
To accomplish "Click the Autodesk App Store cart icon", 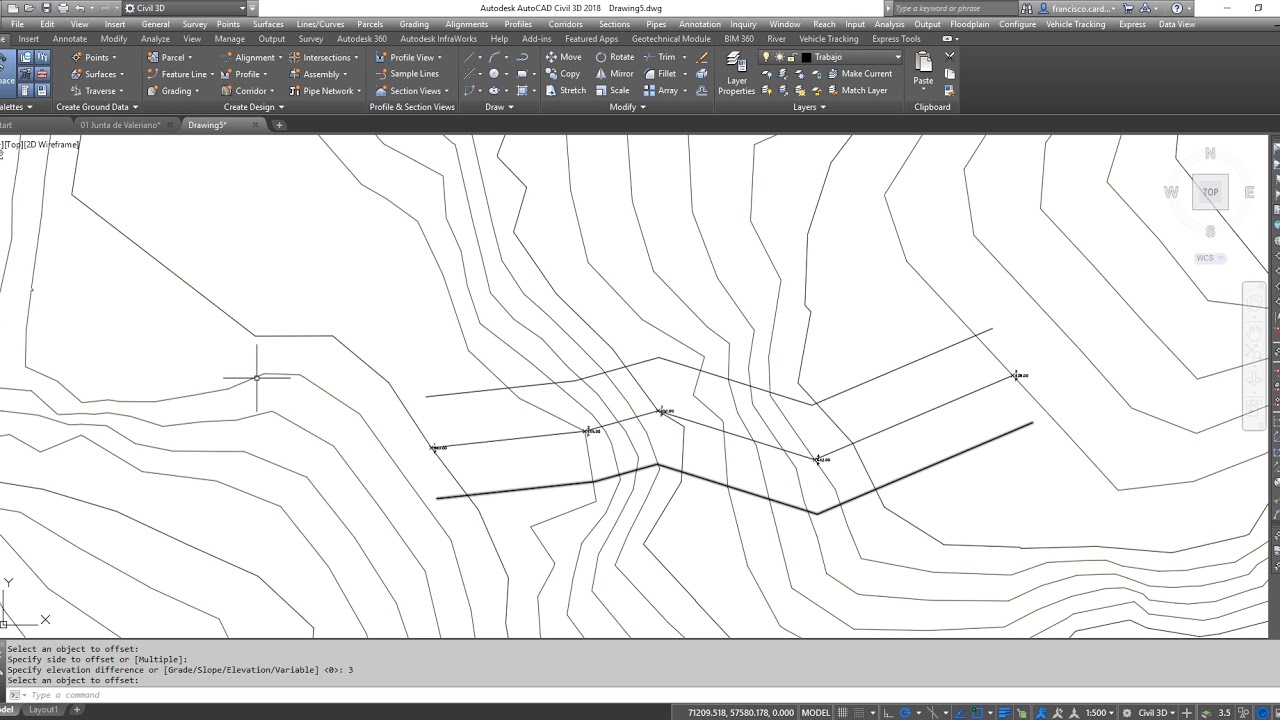I will 1129,8.
